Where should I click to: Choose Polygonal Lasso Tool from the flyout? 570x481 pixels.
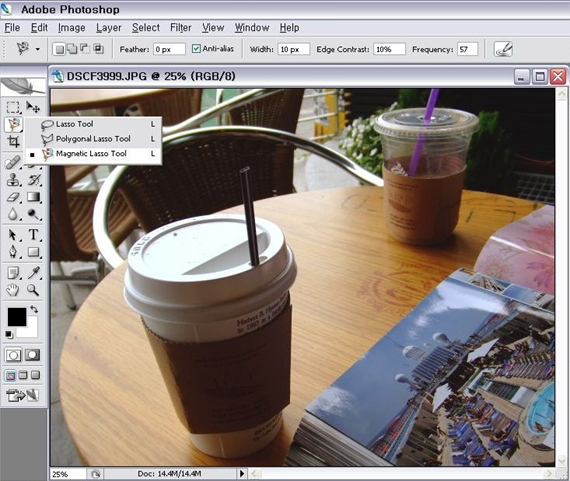93,139
